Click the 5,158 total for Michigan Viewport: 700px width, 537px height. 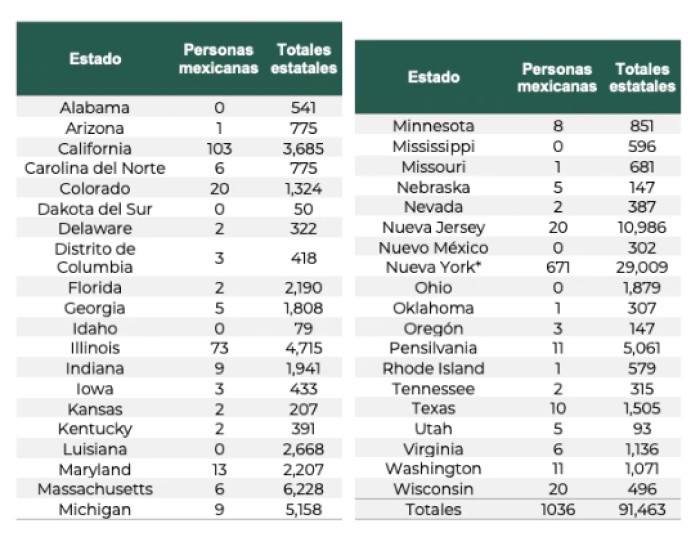point(302,510)
